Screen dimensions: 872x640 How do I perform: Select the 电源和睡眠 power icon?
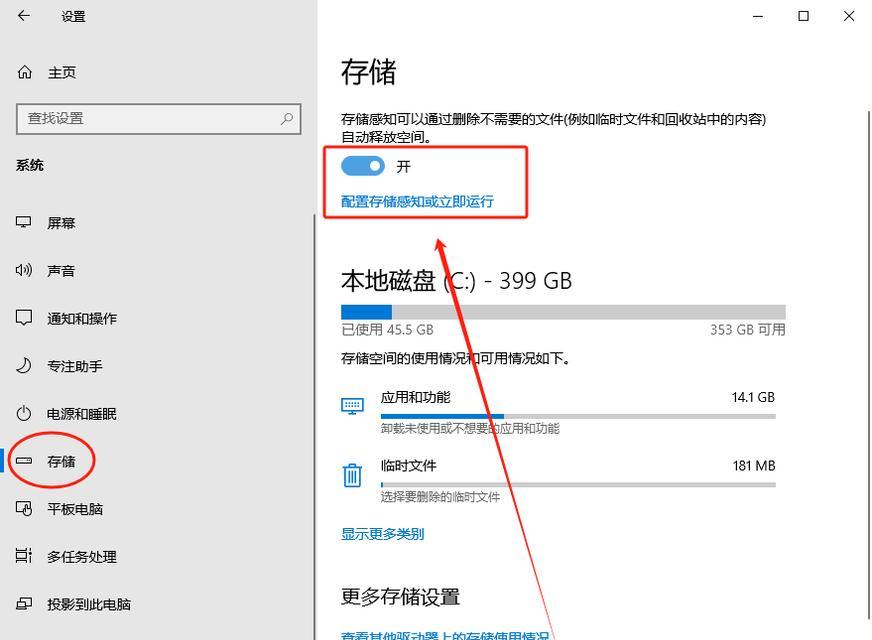pos(23,414)
